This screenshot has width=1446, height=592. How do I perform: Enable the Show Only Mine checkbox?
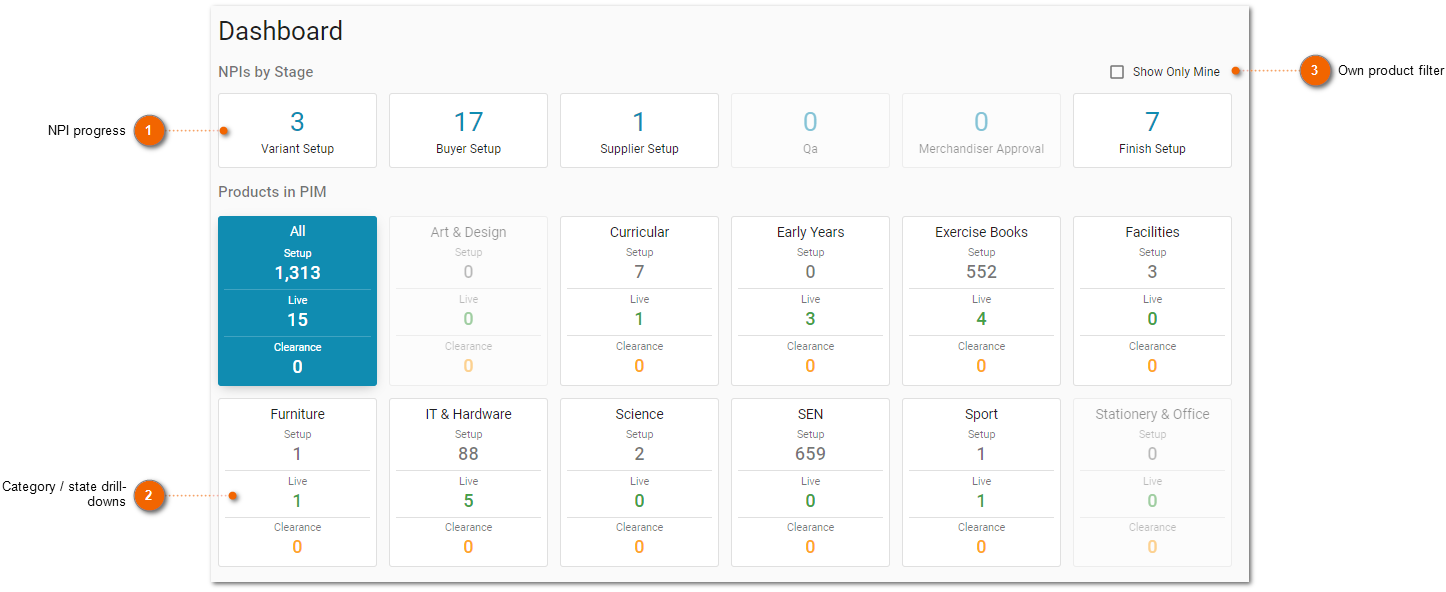pos(1117,72)
